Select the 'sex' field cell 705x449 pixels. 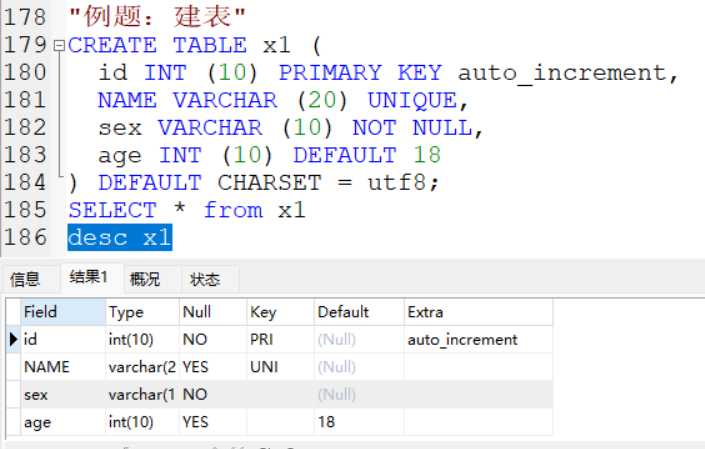point(63,394)
